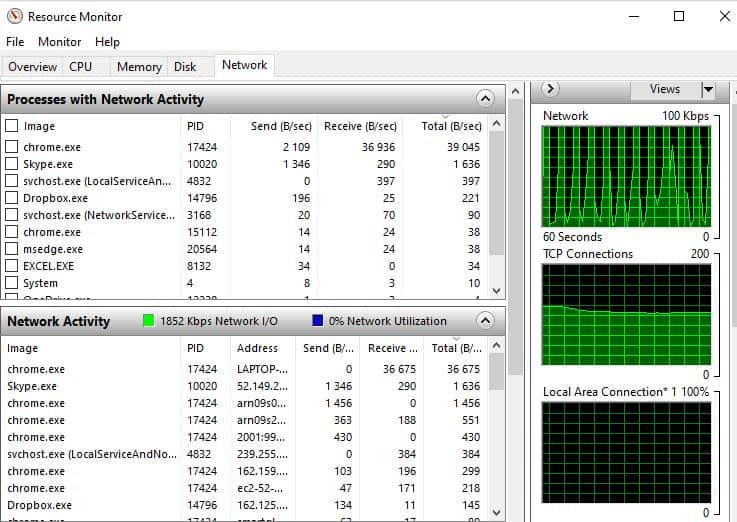Click up arrow of main pane scrollbar
The height and width of the screenshot is (522, 737).
pyautogui.click(x=516, y=91)
